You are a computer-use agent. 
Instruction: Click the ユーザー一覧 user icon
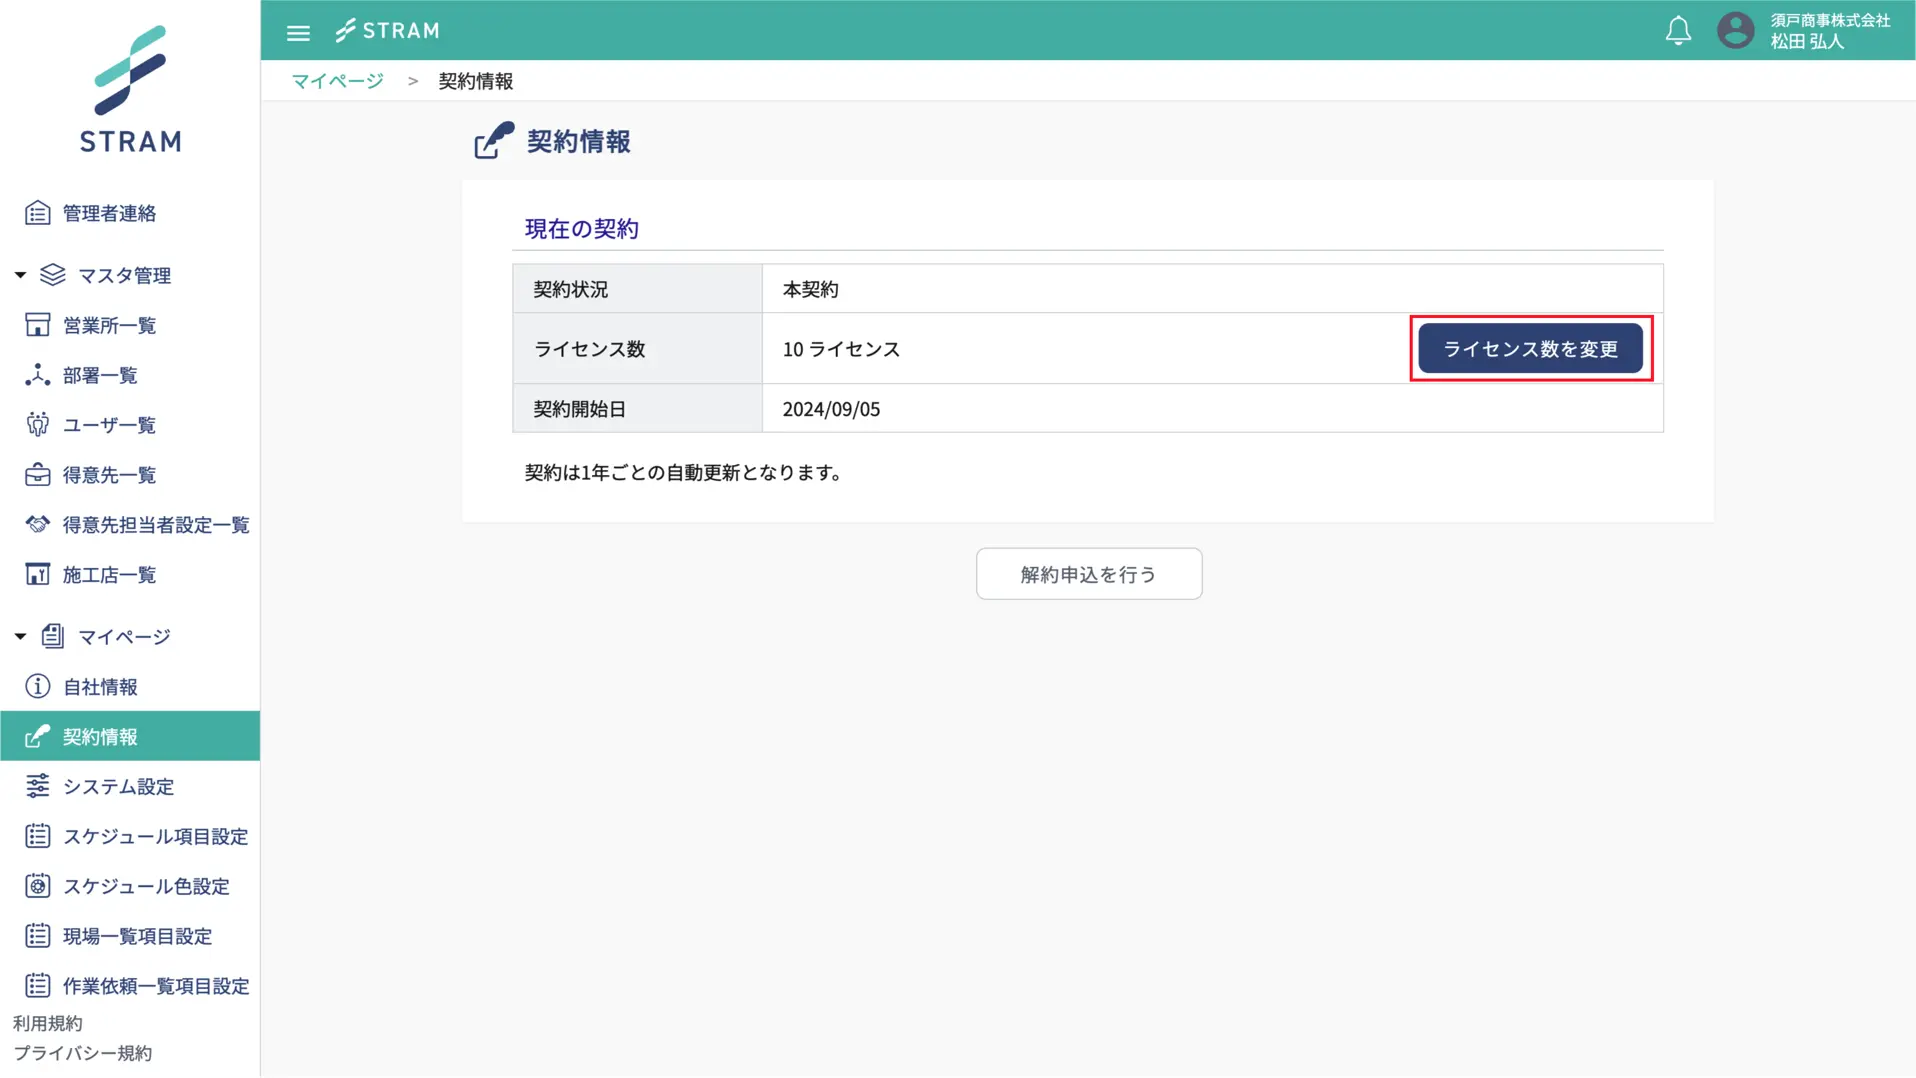pos(38,425)
